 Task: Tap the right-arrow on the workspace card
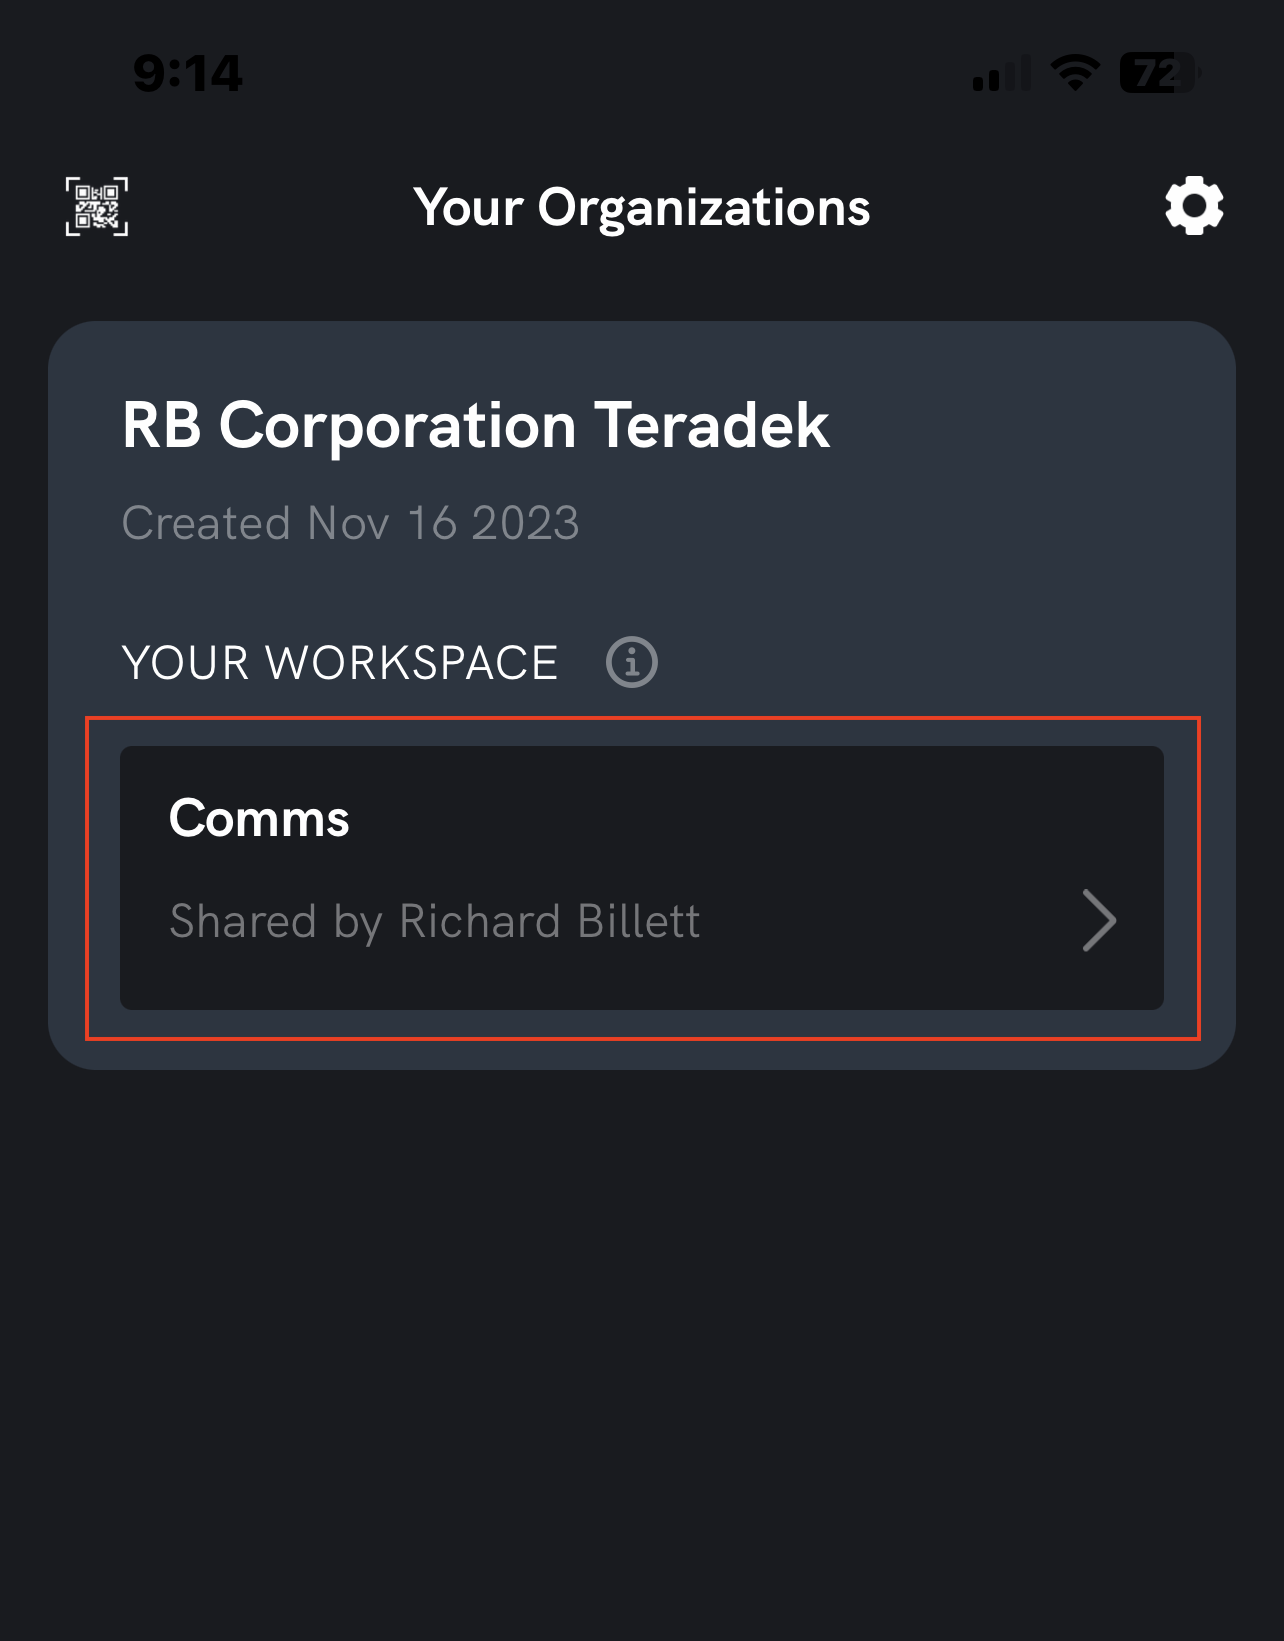[1098, 920]
